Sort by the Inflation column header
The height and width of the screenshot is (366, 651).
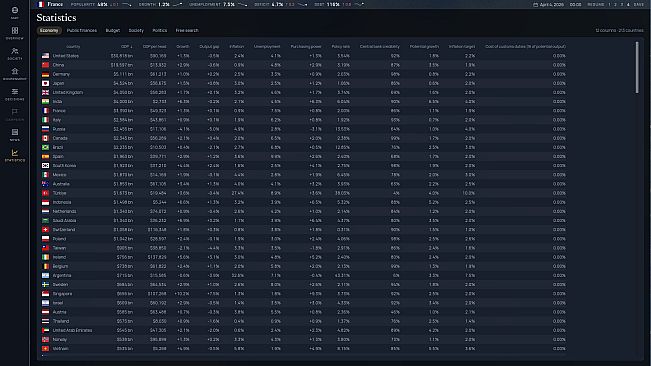[x=237, y=46]
